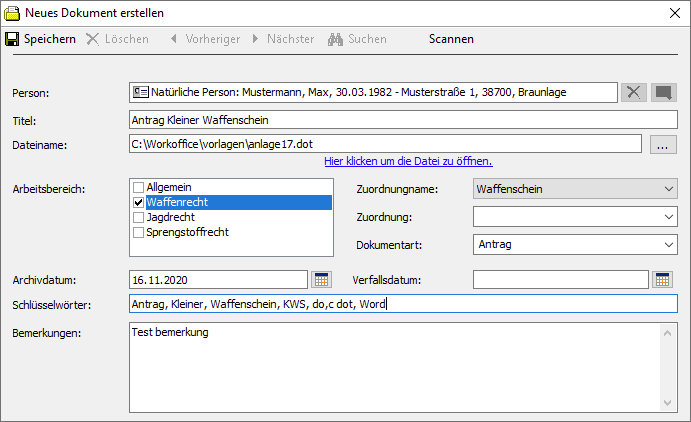
Task: Check the Sprengstoffrecht checkbox
Action: 139,232
